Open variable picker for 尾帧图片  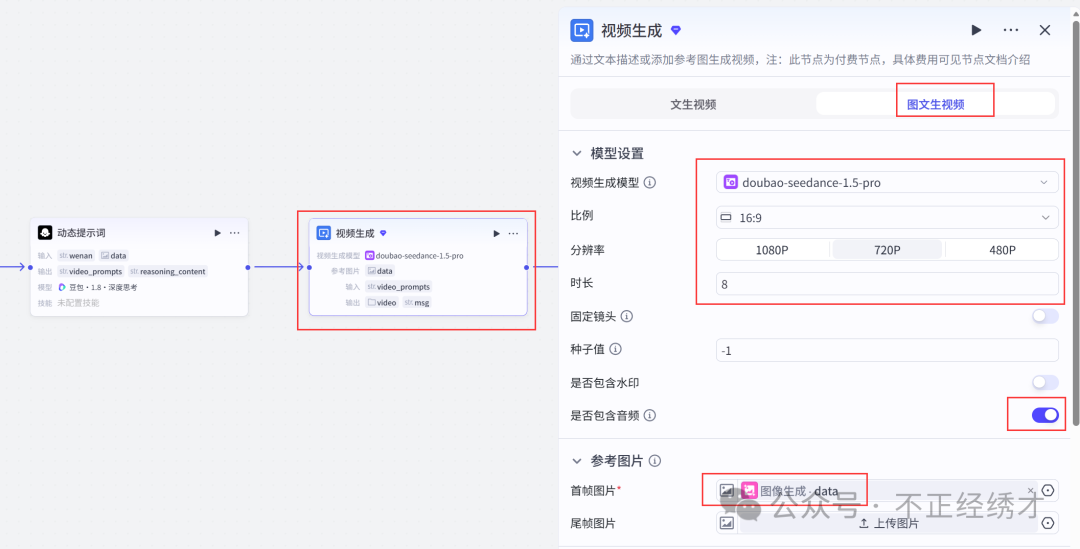(x=1048, y=524)
